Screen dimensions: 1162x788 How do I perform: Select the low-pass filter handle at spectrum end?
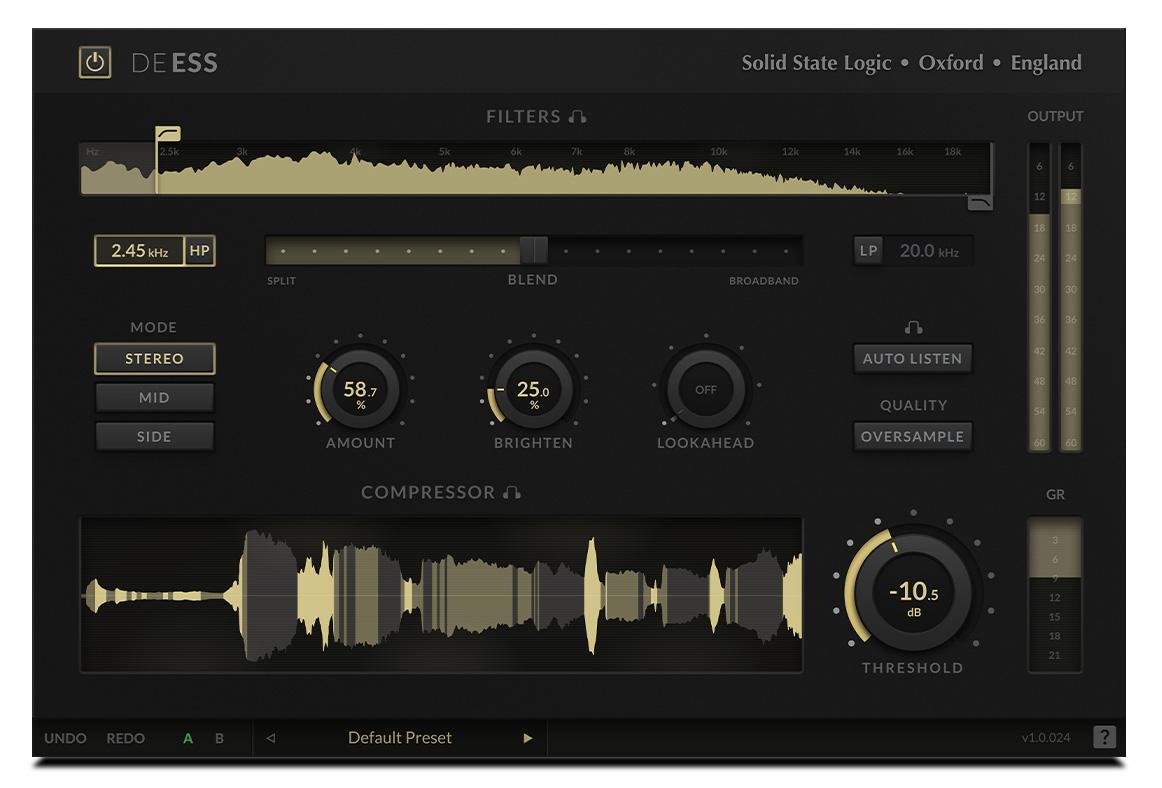(980, 202)
